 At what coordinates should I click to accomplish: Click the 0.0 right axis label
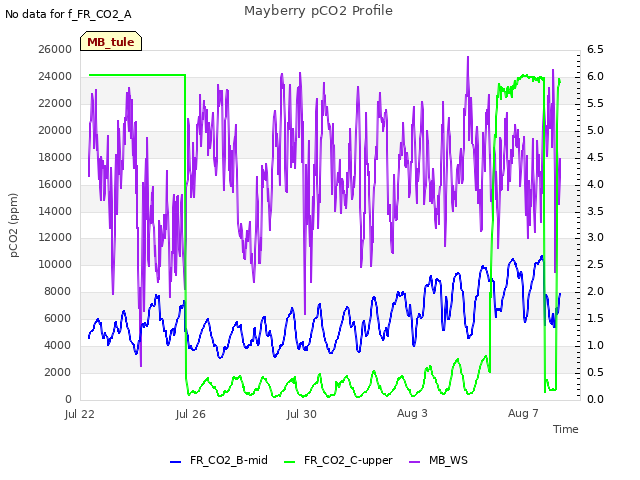click(595, 399)
